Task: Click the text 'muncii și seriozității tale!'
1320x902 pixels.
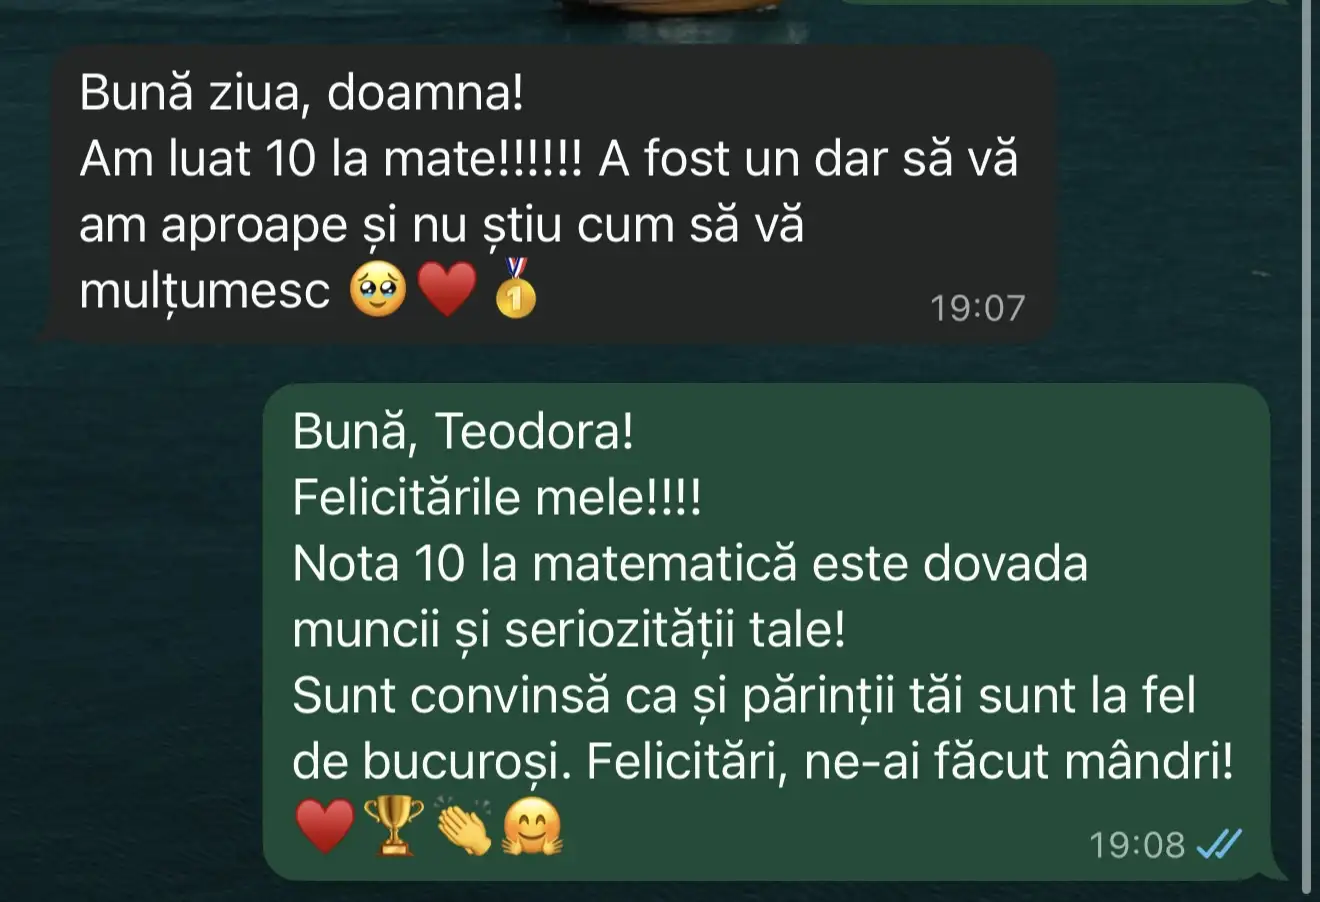Action: pos(569,632)
